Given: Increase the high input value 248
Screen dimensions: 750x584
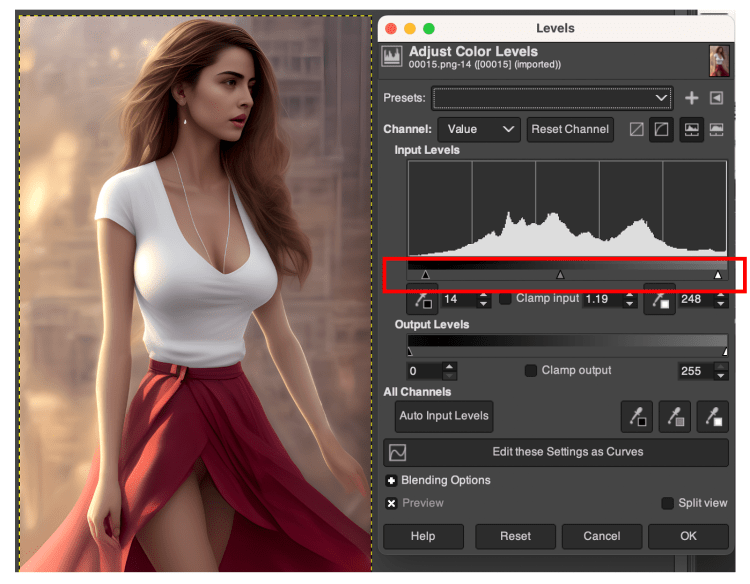Looking at the screenshot, I should tap(720, 295).
